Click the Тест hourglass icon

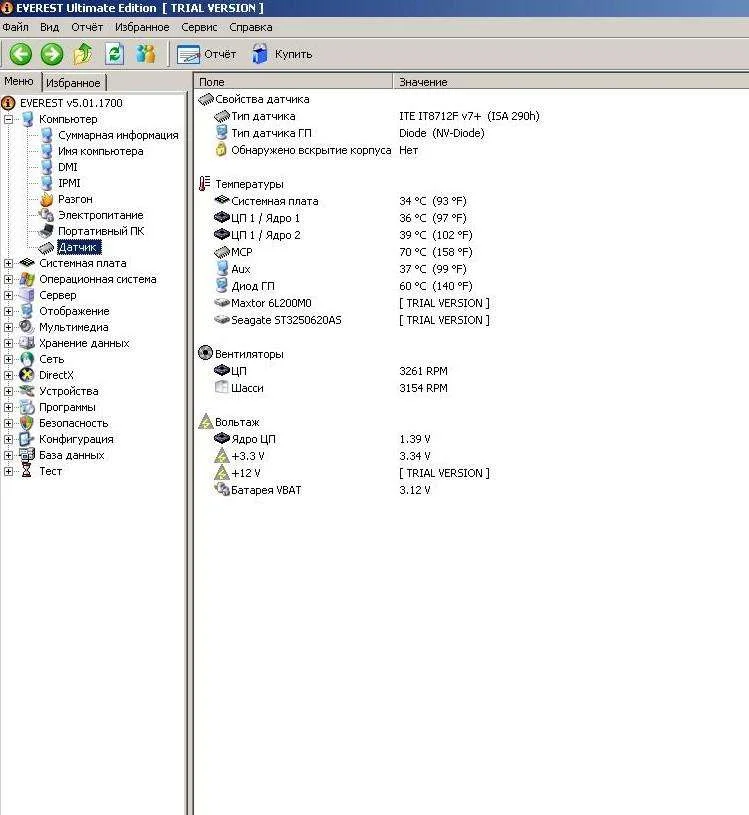click(x=27, y=471)
